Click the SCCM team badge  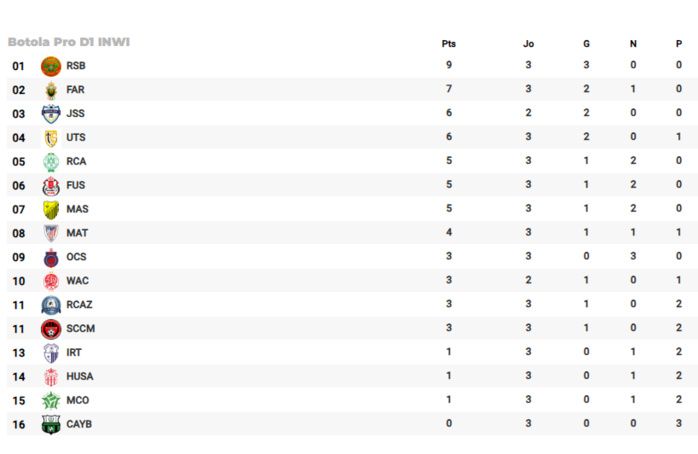click(51, 329)
